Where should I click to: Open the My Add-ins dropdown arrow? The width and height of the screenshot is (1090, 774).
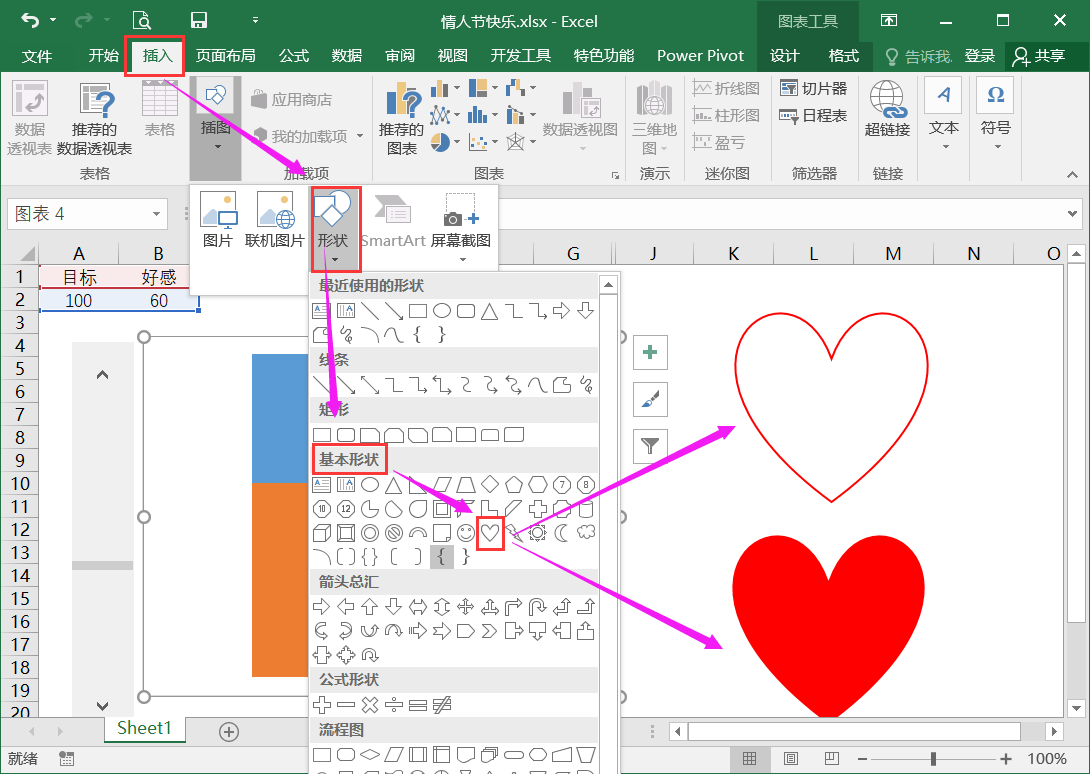pos(360,136)
